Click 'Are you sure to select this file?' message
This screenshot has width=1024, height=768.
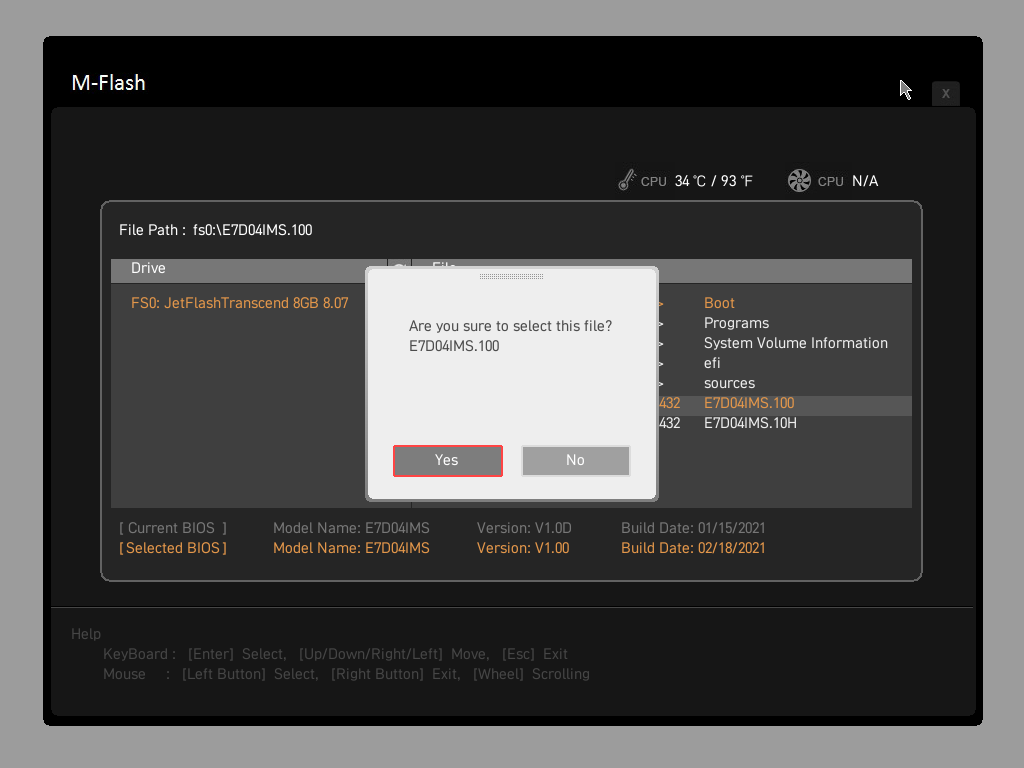(x=510, y=326)
